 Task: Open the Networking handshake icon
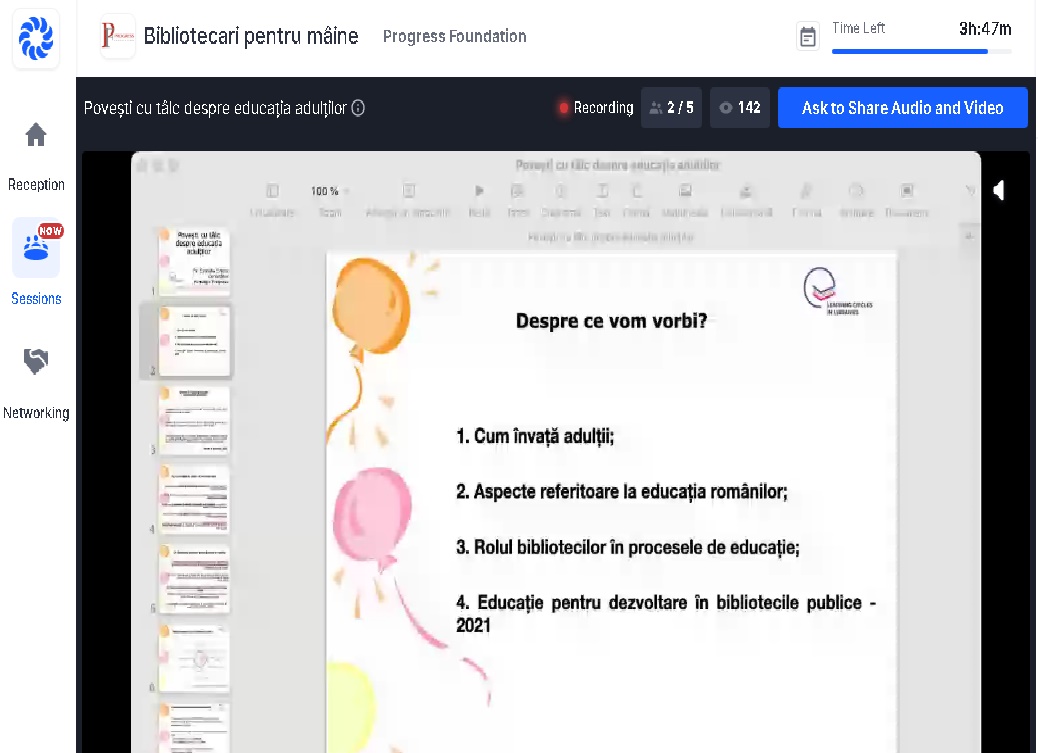[36, 362]
